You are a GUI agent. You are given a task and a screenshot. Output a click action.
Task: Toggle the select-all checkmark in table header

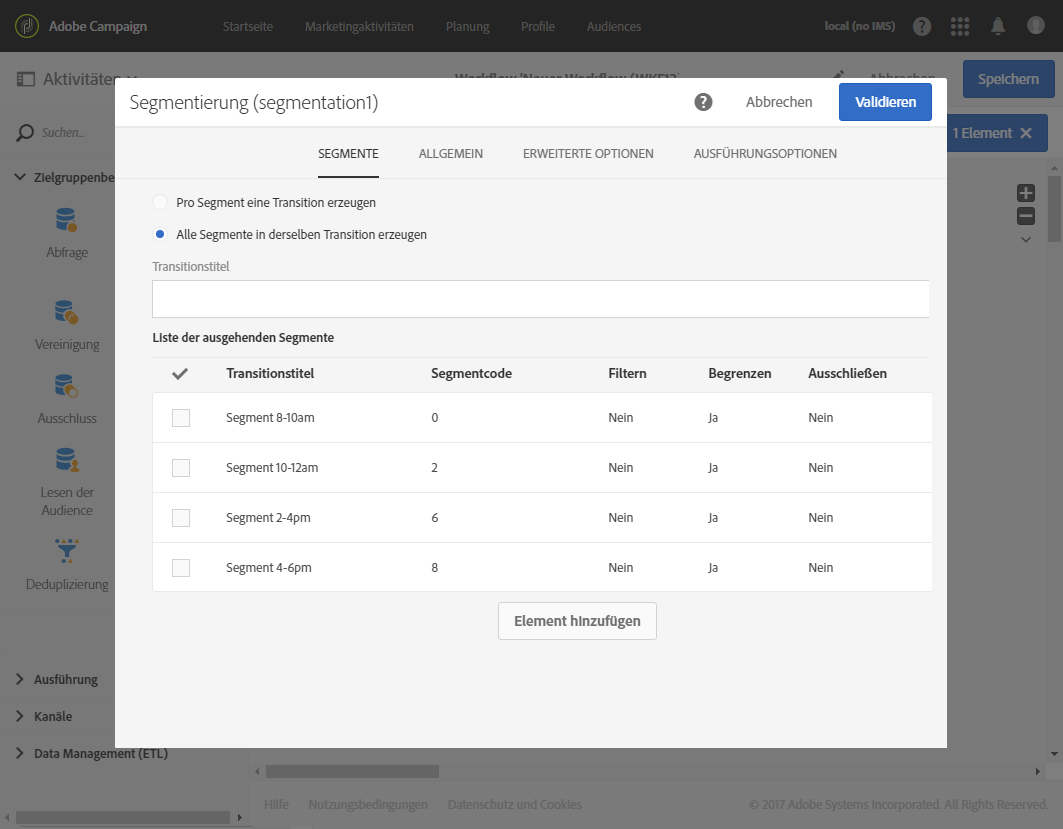click(x=181, y=374)
